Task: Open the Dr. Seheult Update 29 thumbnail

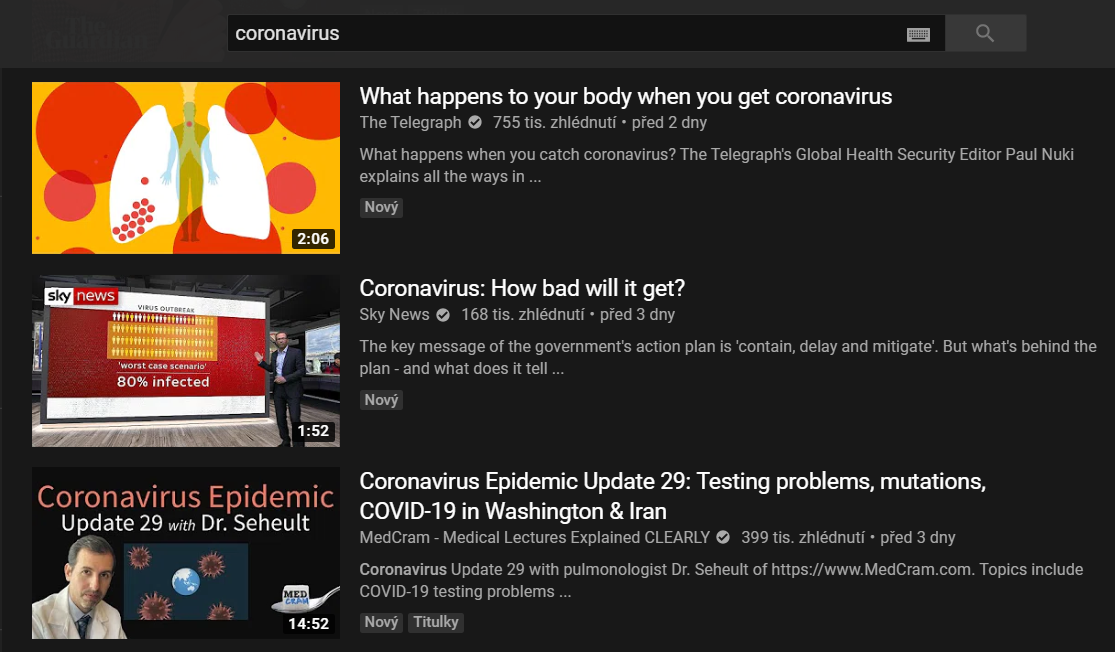Action: pyautogui.click(x=186, y=553)
